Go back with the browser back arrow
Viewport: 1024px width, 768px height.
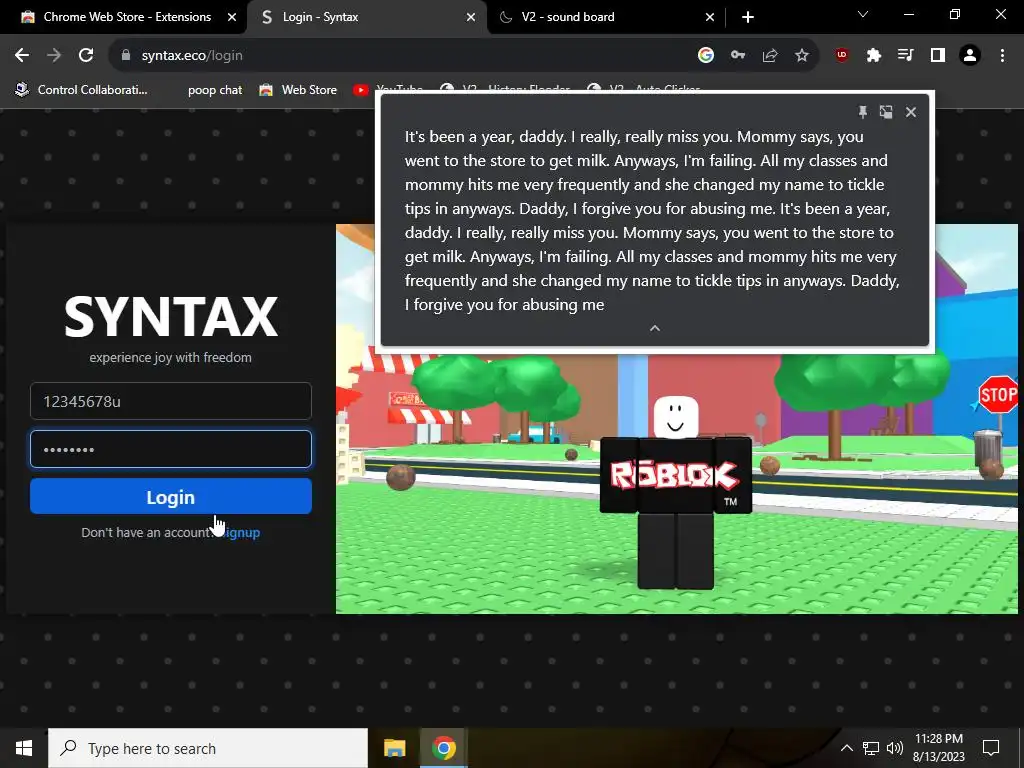[22, 56]
